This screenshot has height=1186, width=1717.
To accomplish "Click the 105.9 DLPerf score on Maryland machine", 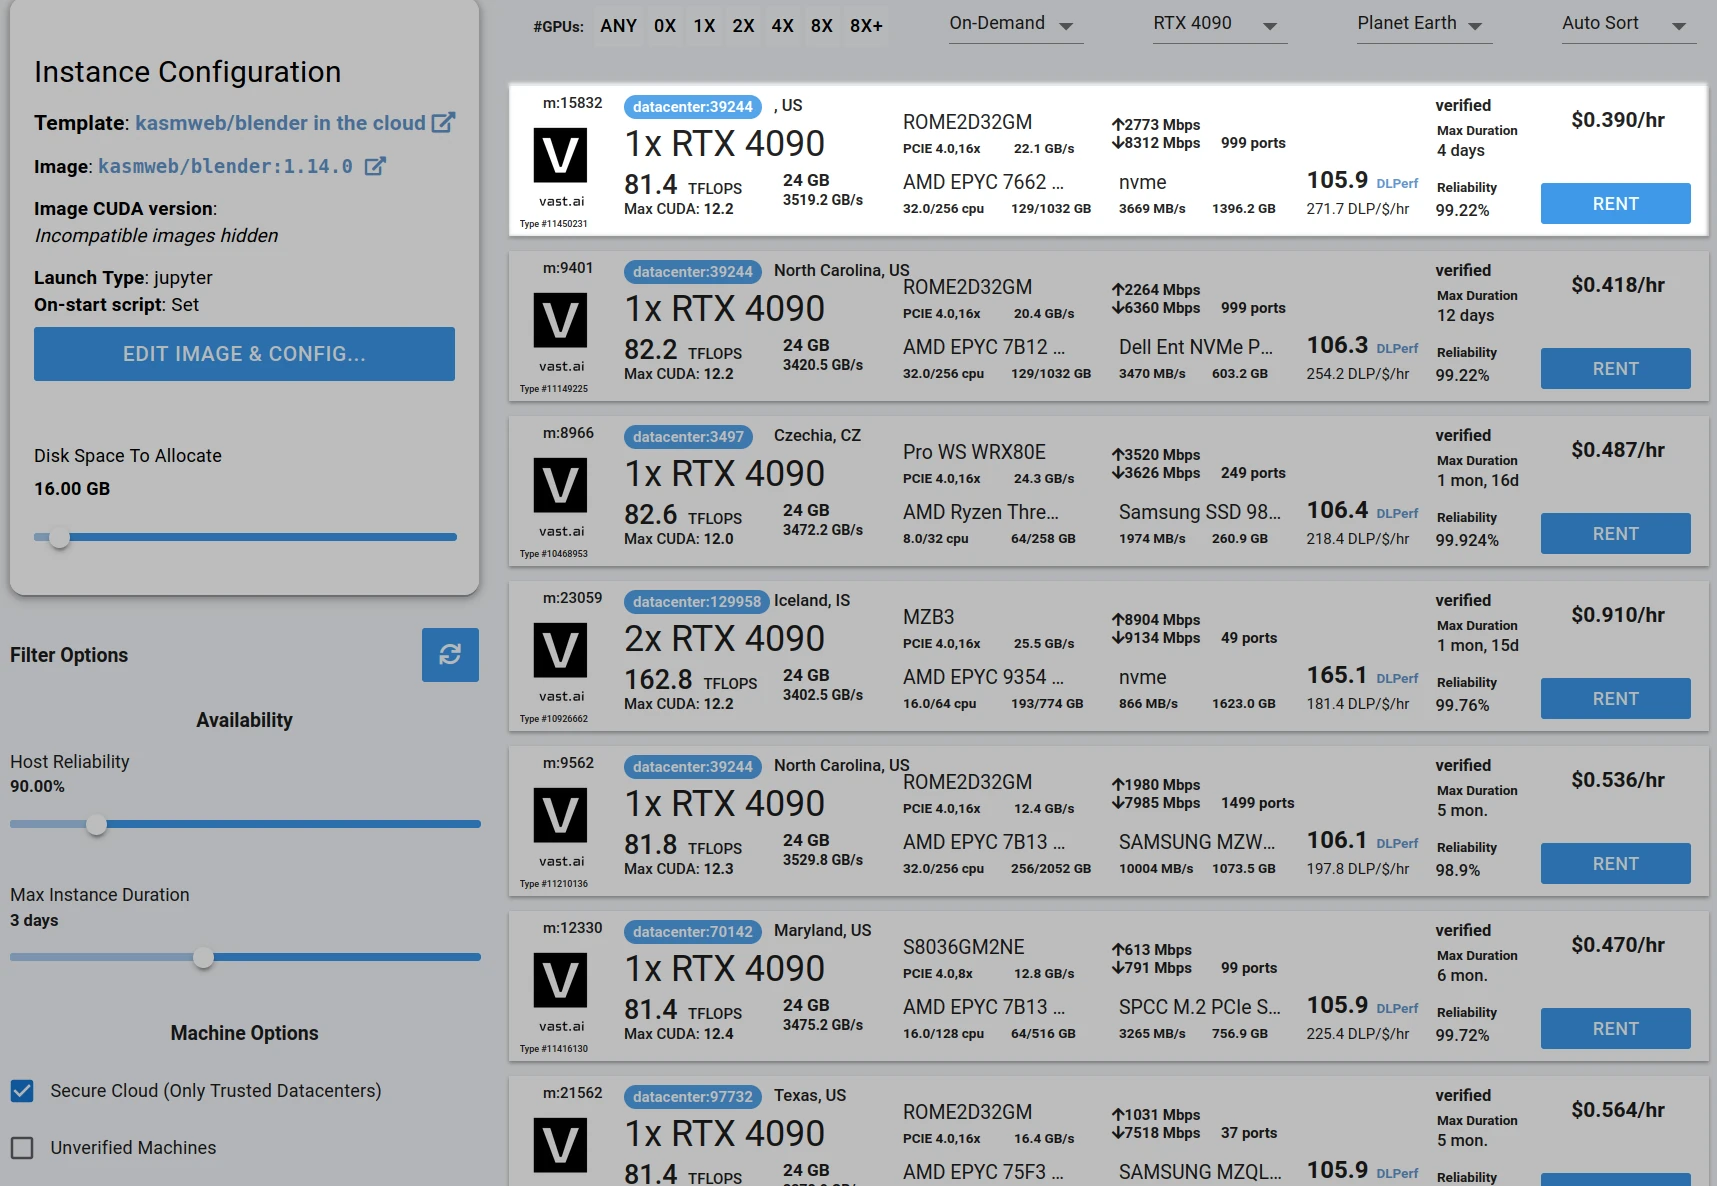I will 1337,1005.
